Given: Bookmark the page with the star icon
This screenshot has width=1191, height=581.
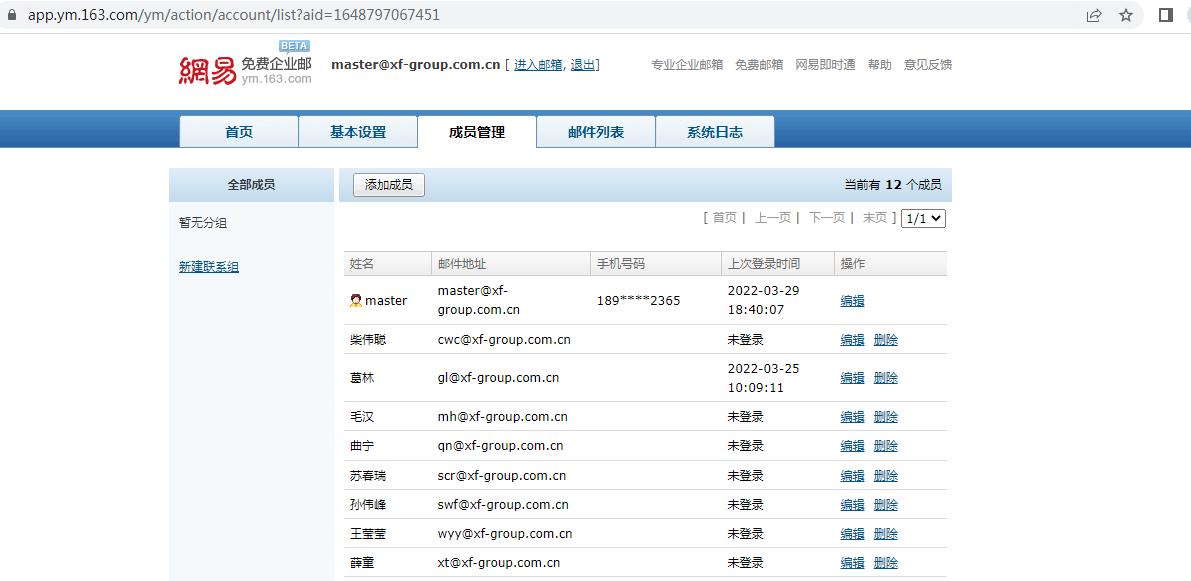Looking at the screenshot, I should point(1127,16).
